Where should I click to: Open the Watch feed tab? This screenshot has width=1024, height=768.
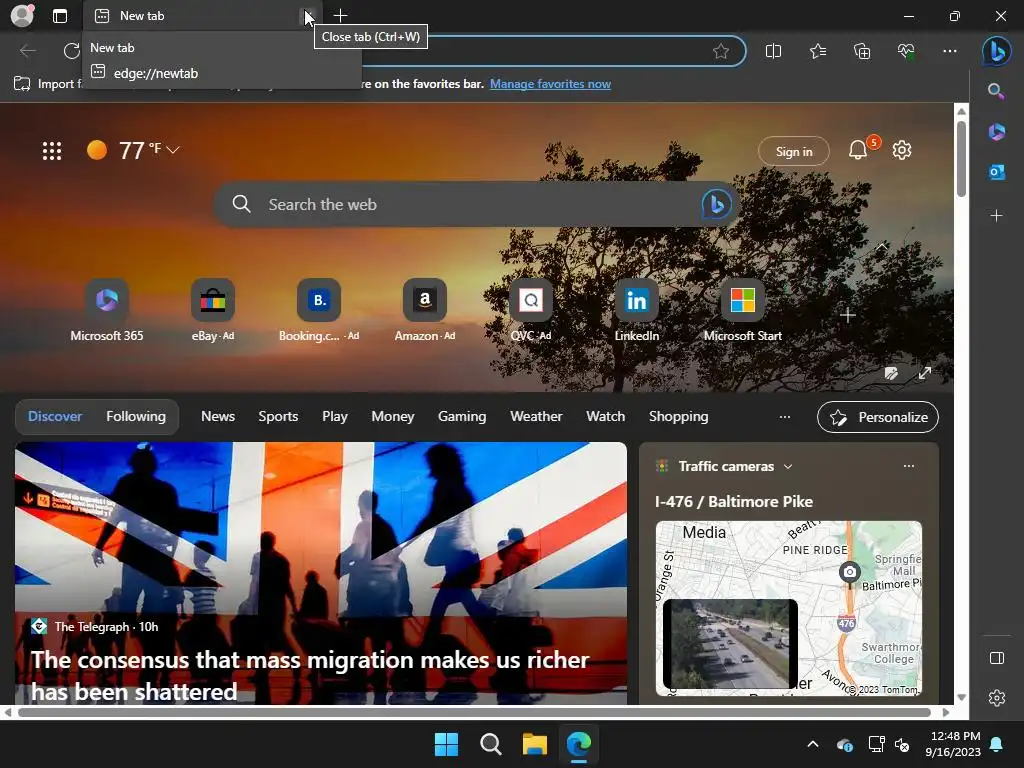[x=605, y=417]
